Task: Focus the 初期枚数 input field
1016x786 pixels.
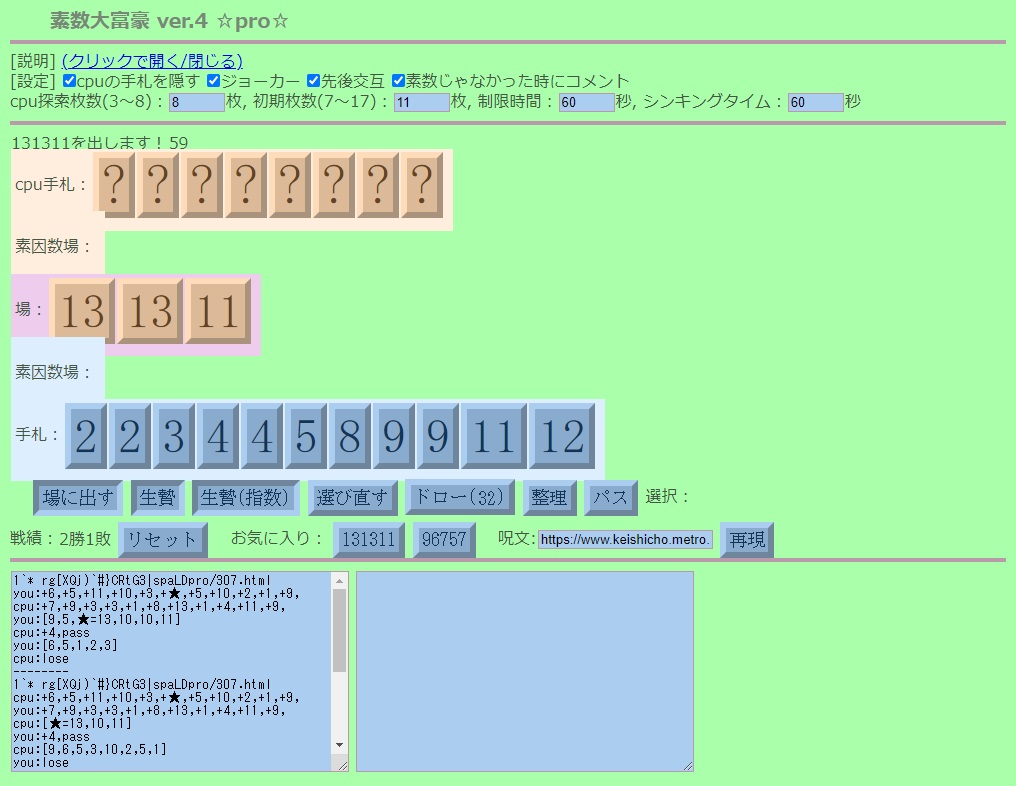Action: coord(421,102)
